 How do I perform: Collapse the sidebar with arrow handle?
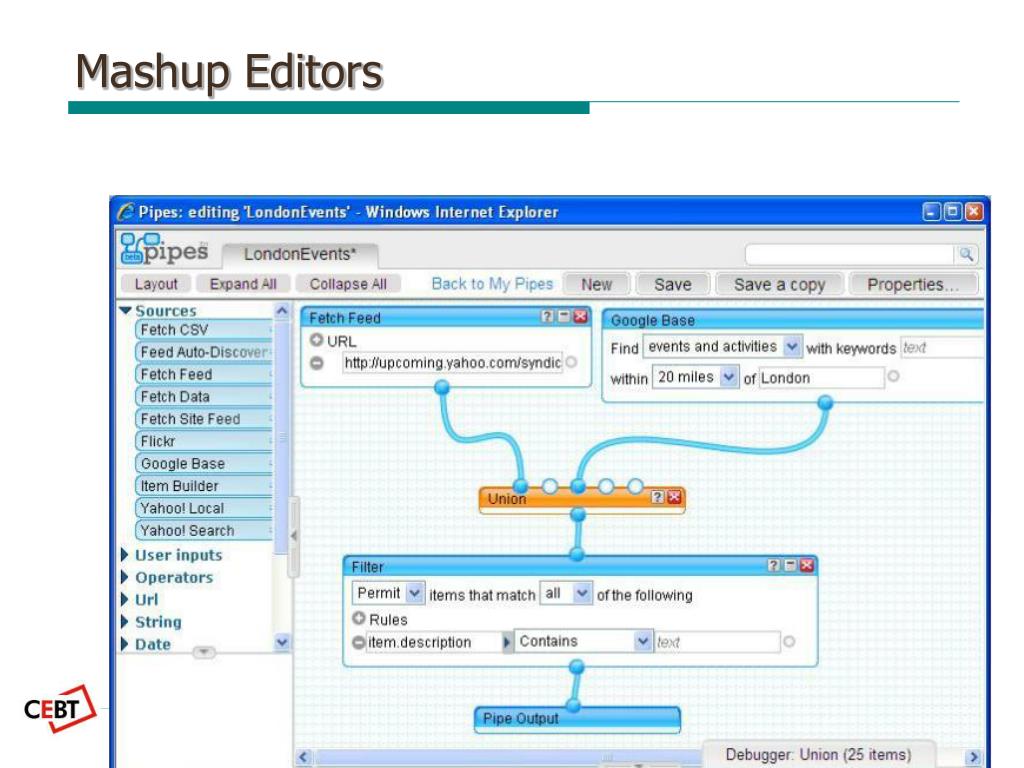pyautogui.click(x=293, y=536)
